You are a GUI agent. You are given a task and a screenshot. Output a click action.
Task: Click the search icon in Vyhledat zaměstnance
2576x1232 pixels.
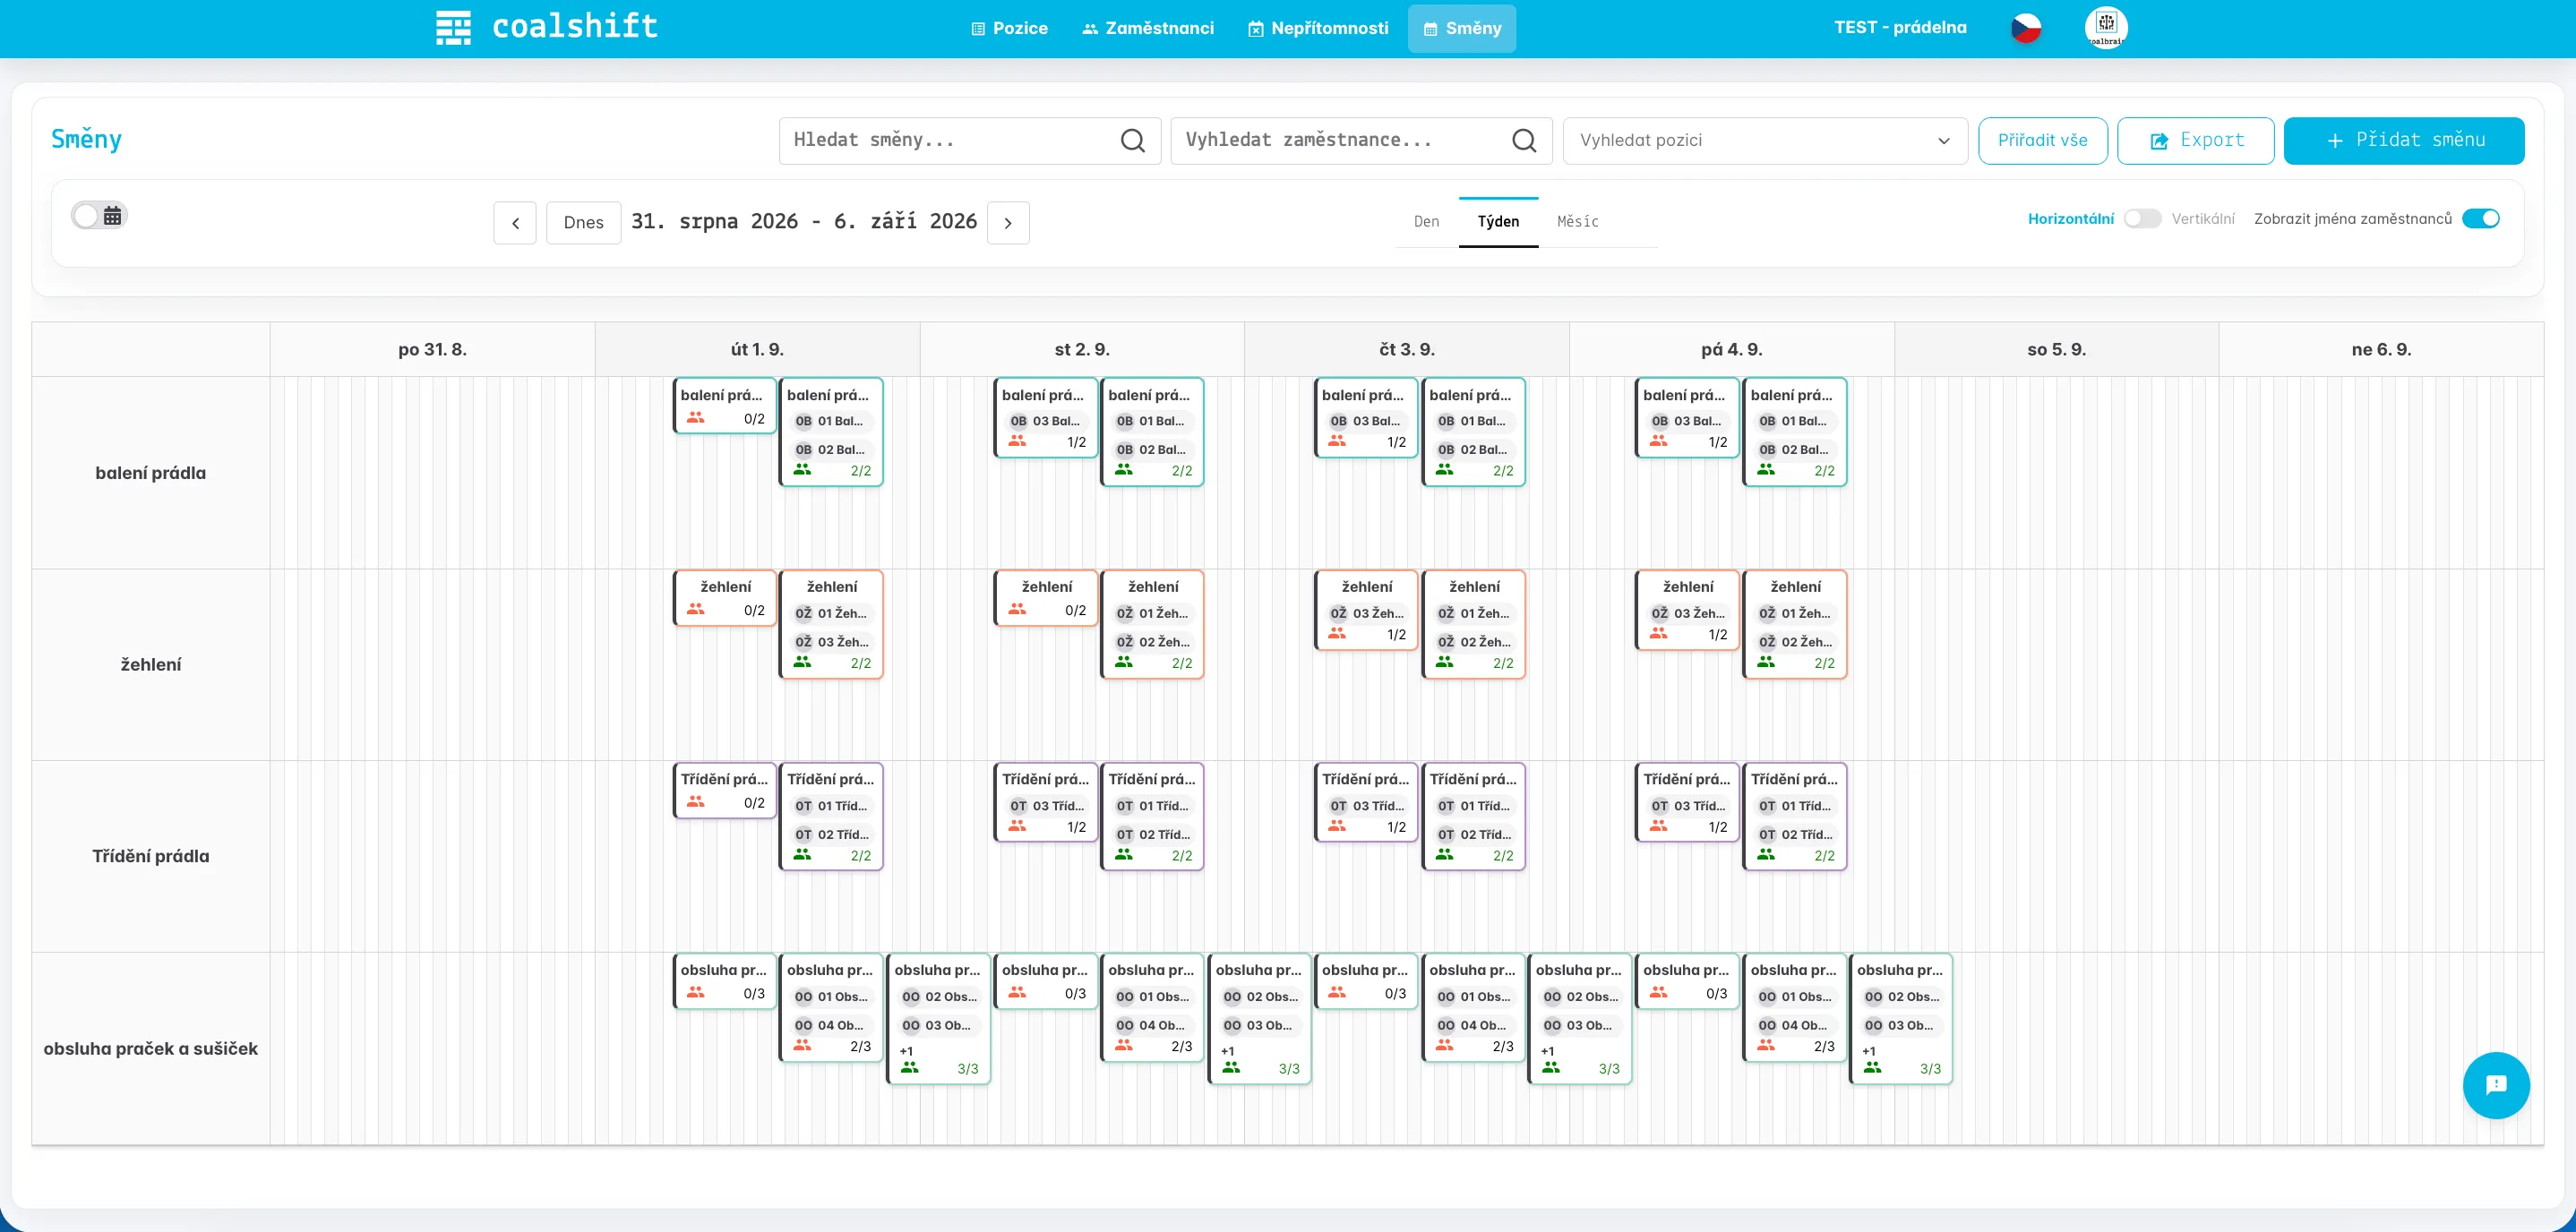tap(1524, 141)
